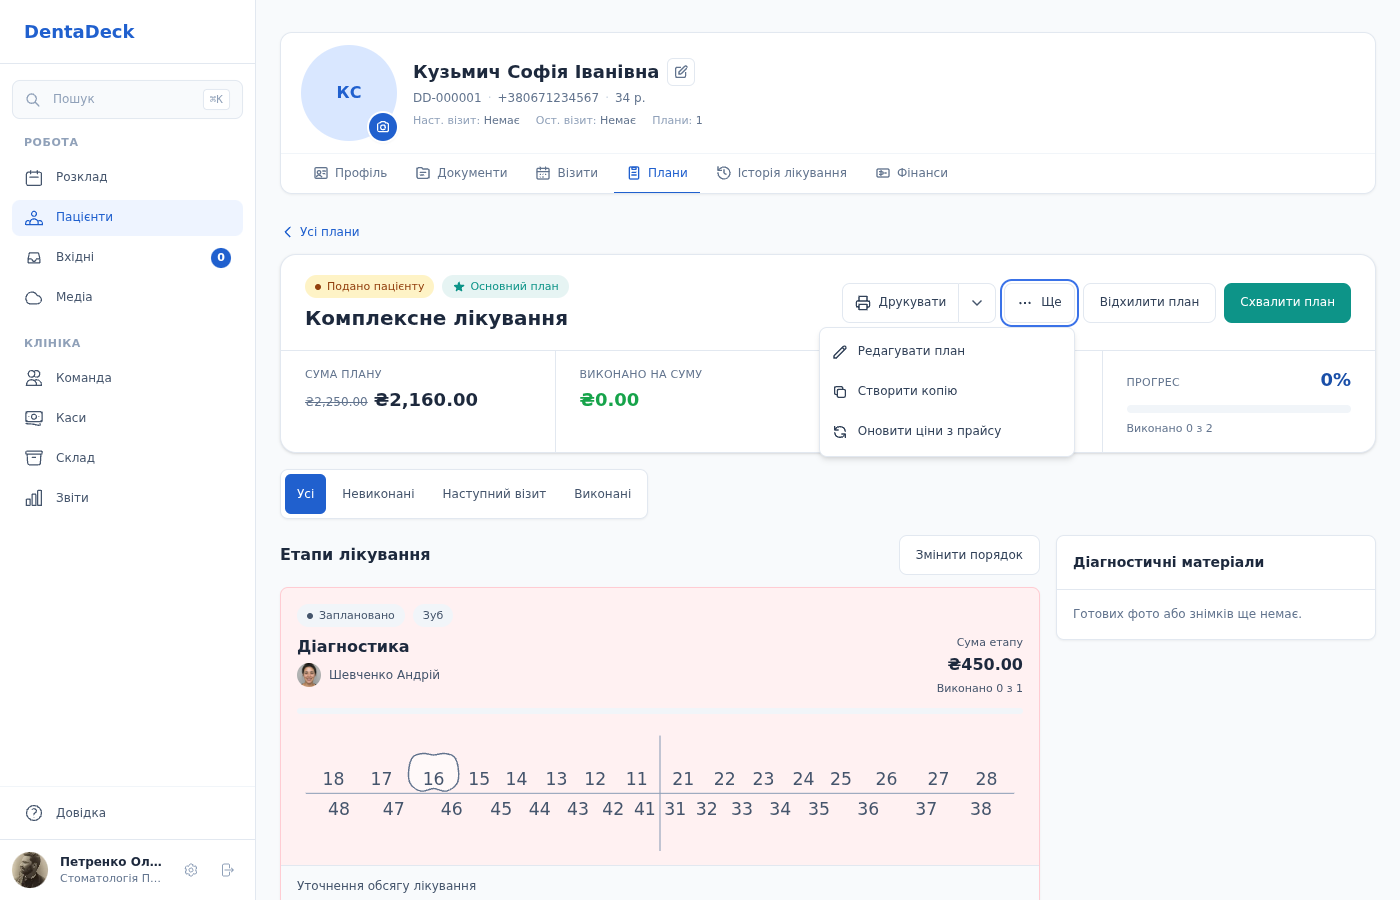Expand the print options dropdown arrow

977,303
